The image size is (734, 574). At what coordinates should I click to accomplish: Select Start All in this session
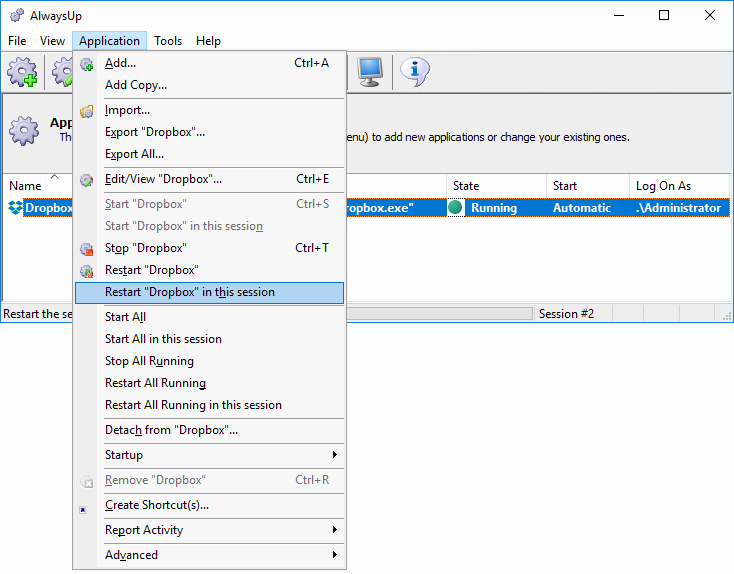(x=210, y=339)
